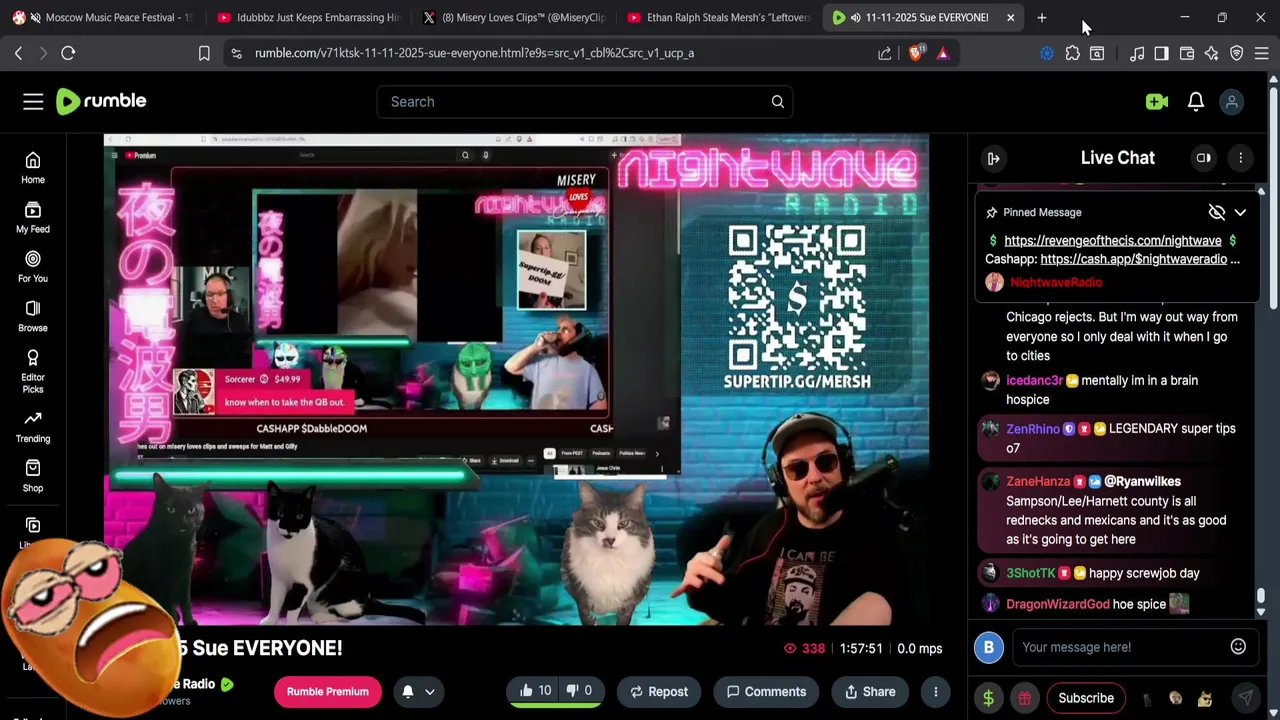
Task: Click the send message arrow
Action: [1245, 698]
